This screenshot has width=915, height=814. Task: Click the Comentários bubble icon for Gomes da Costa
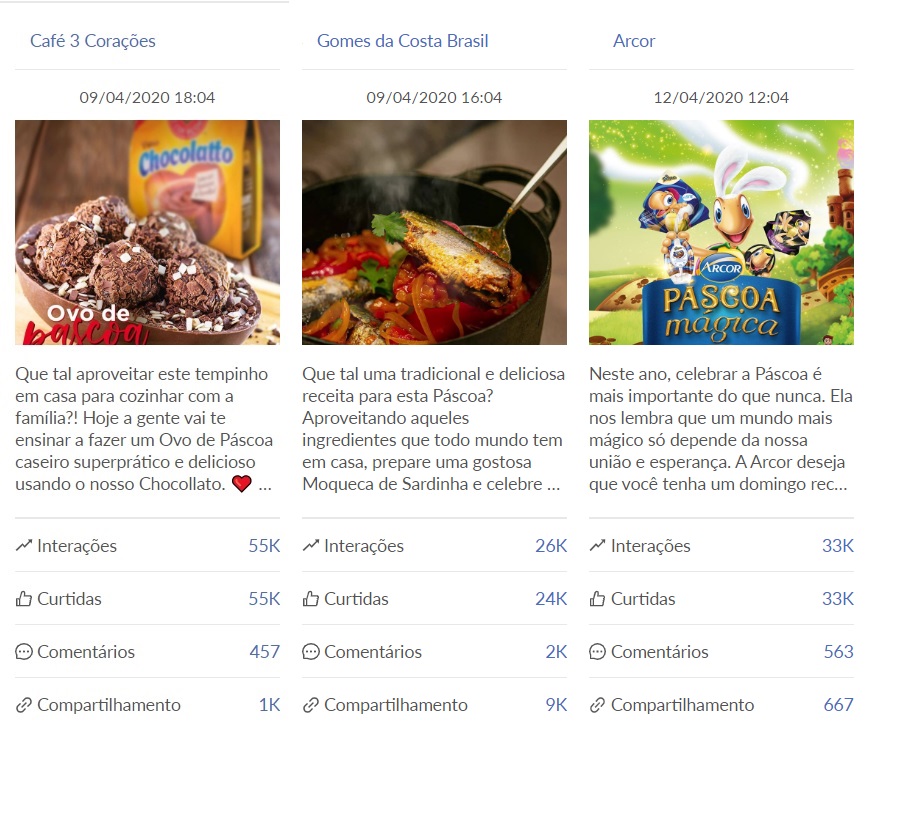coord(311,652)
